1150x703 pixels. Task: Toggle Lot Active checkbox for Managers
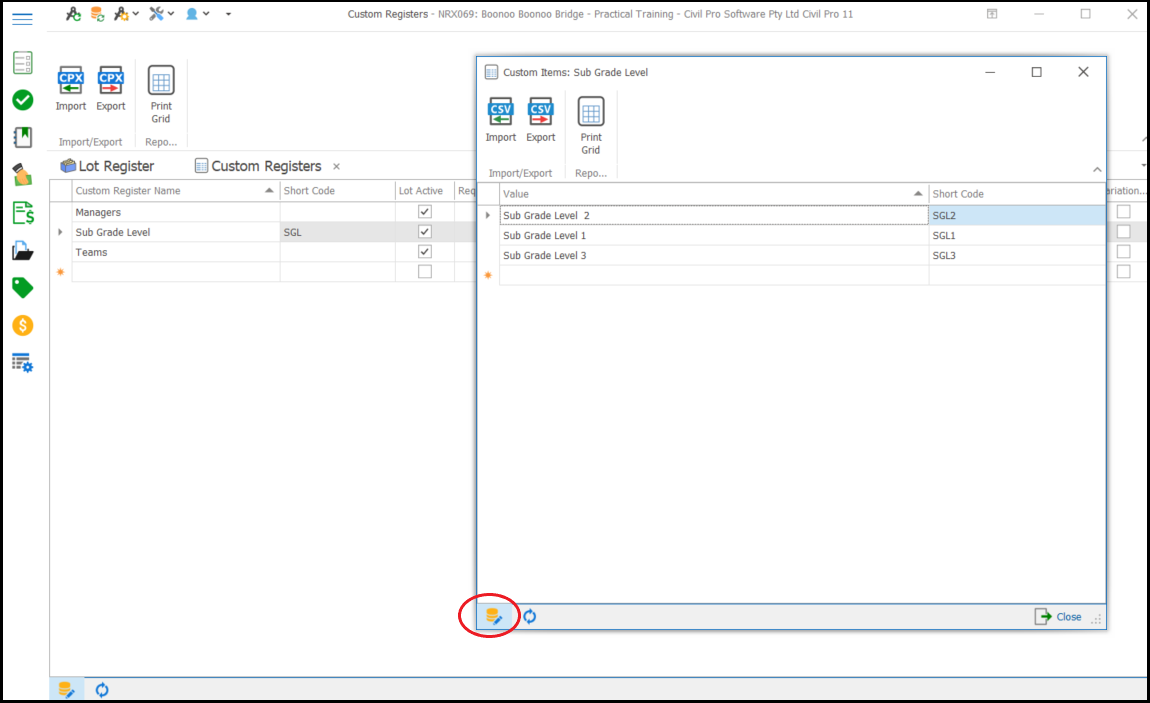pyautogui.click(x=425, y=212)
